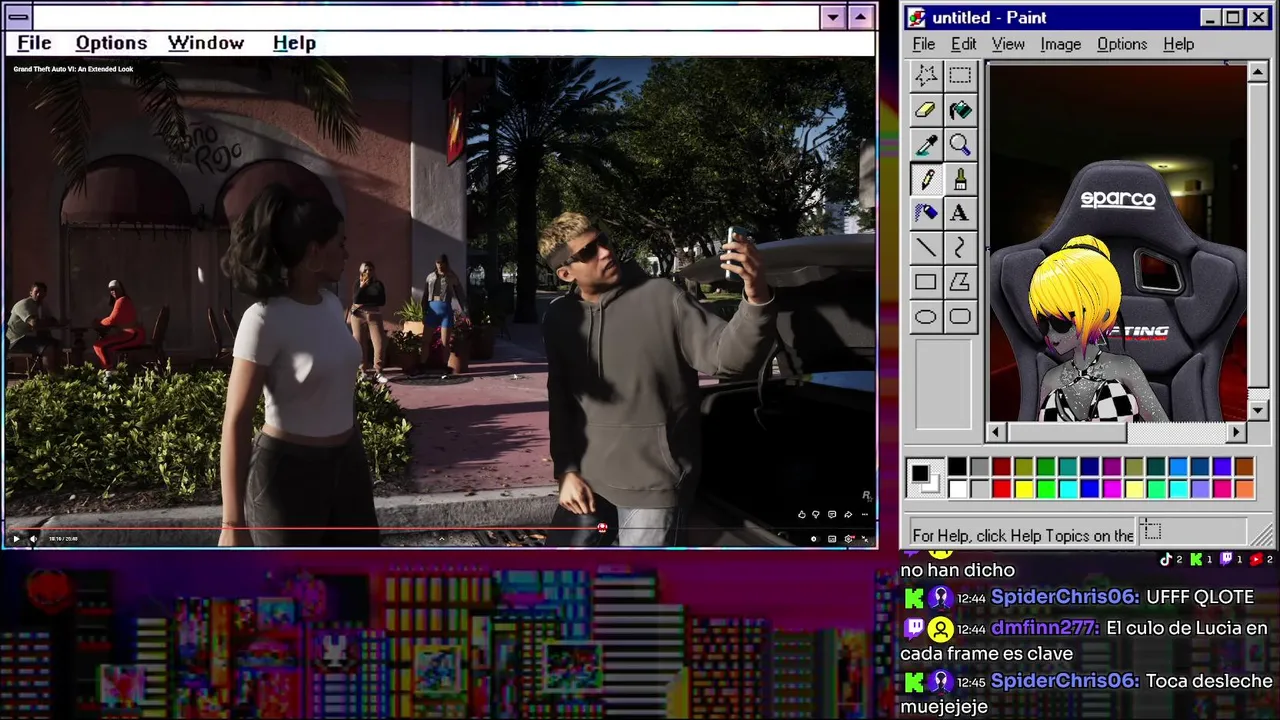The height and width of the screenshot is (720, 1280).
Task: Pick the bright yellow color swatch
Action: [1024, 489]
